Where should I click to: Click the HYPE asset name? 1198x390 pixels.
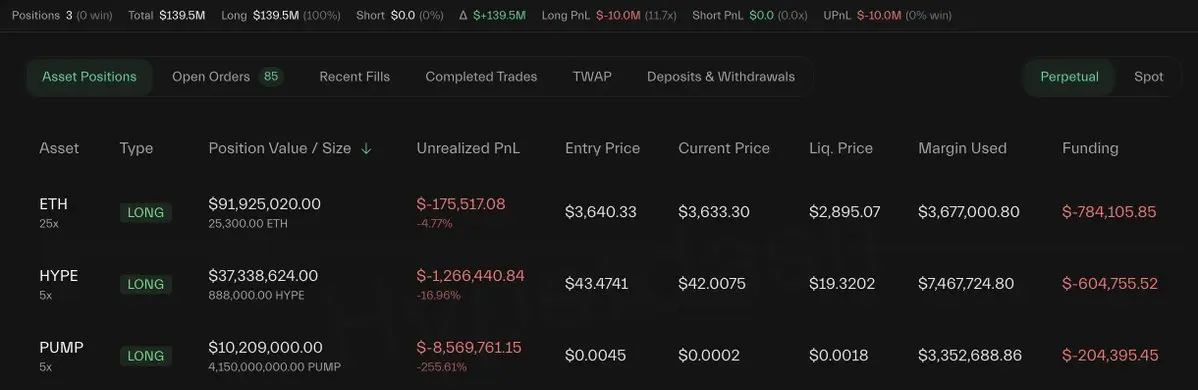click(x=59, y=276)
